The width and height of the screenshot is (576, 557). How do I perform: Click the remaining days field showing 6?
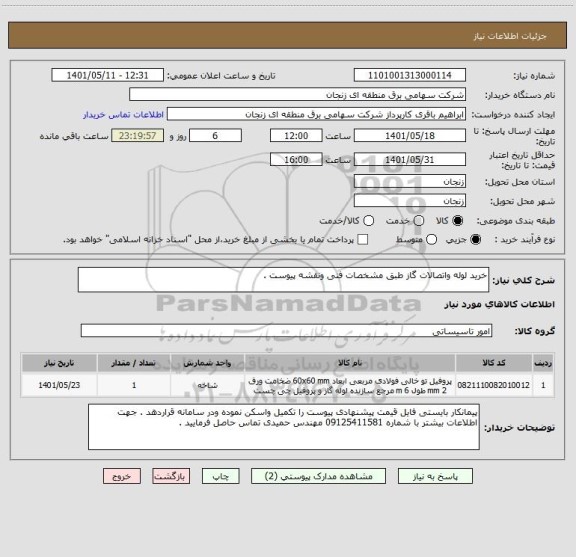coord(215,136)
